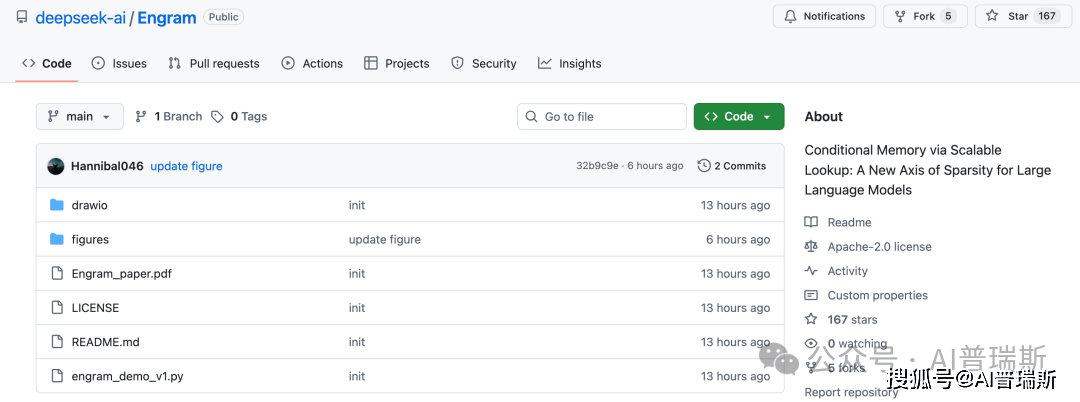Switch to the Projects tab
This screenshot has height=402, width=1080.
[x=397, y=63]
